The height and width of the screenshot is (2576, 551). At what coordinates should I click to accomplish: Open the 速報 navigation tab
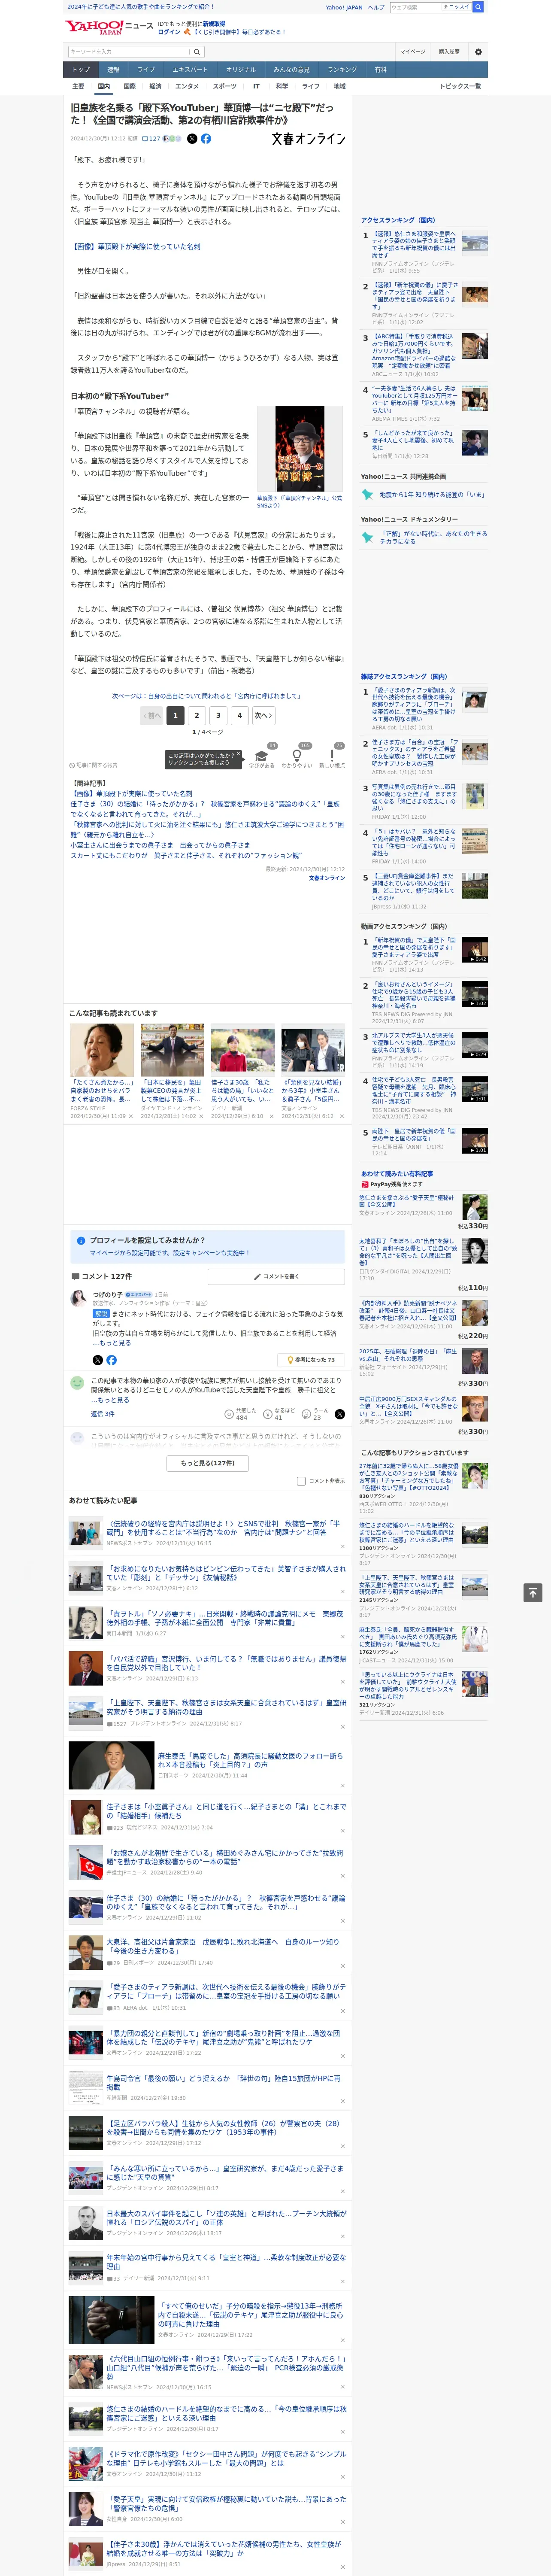(113, 70)
